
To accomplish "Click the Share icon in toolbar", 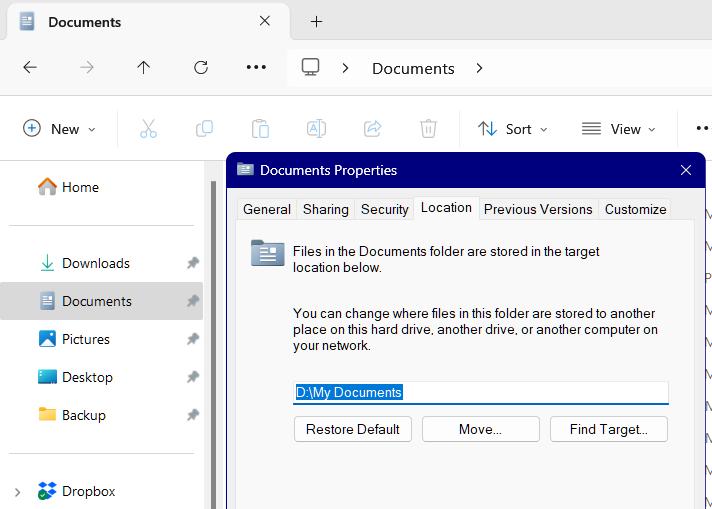I will (x=372, y=129).
